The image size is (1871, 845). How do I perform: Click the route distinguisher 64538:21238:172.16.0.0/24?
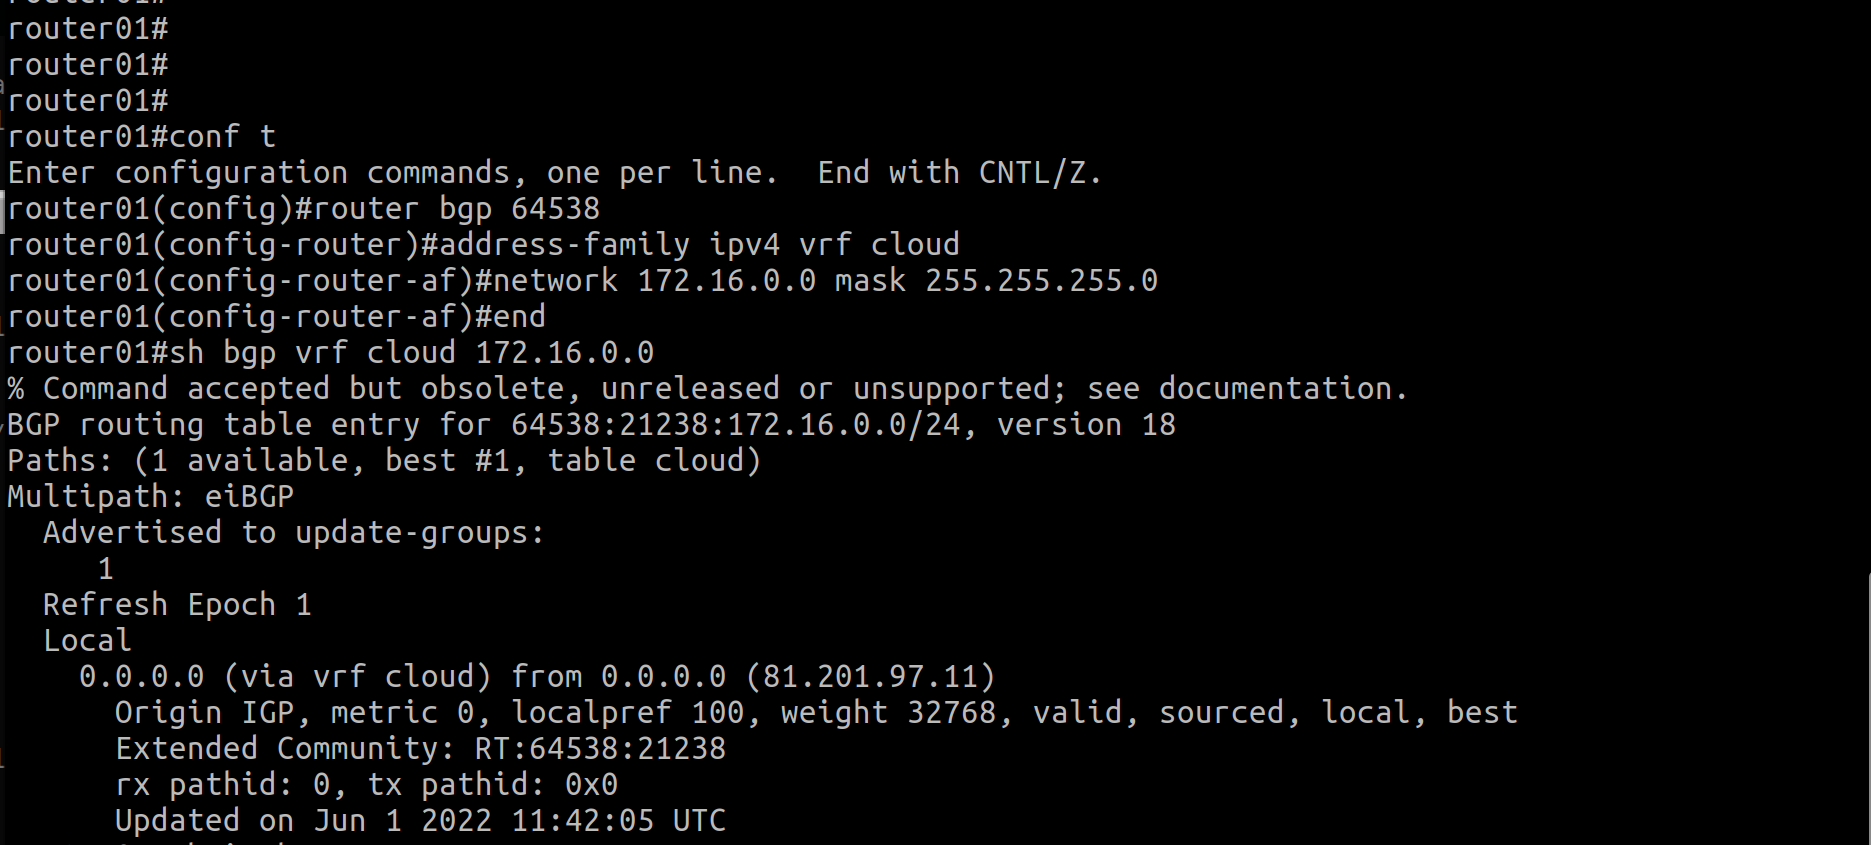735,424
